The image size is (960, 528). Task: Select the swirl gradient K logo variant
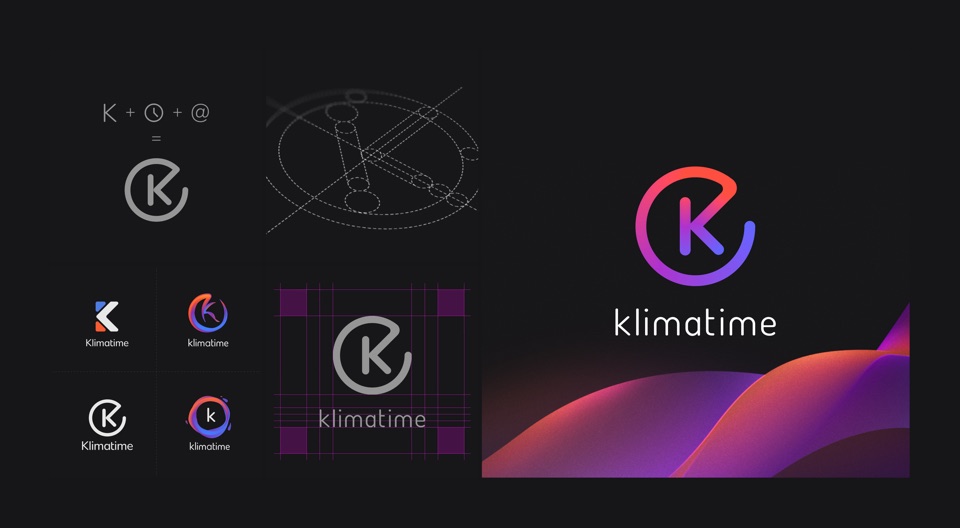(208, 313)
